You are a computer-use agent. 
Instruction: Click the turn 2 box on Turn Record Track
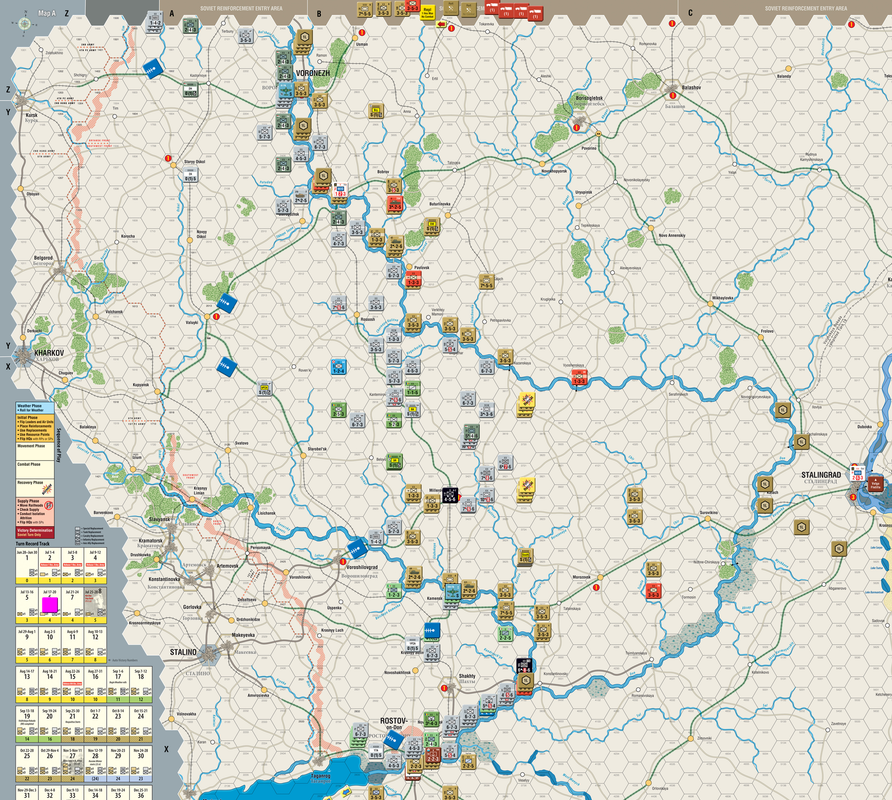click(49, 566)
